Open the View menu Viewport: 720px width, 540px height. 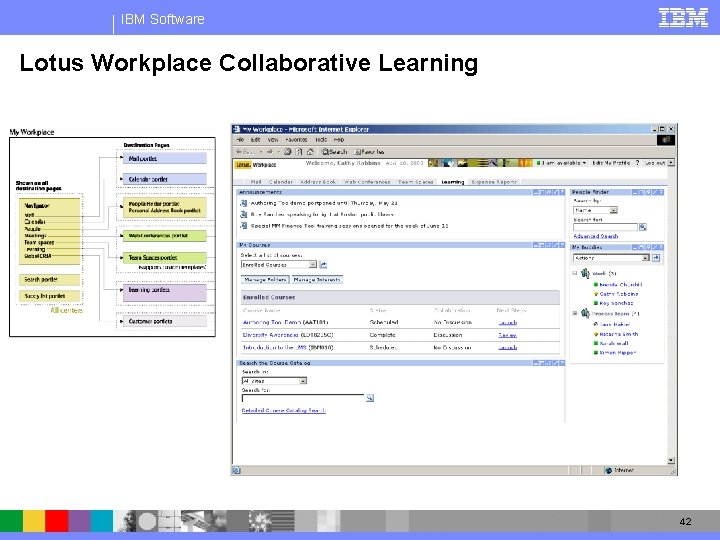pyautogui.click(x=273, y=140)
